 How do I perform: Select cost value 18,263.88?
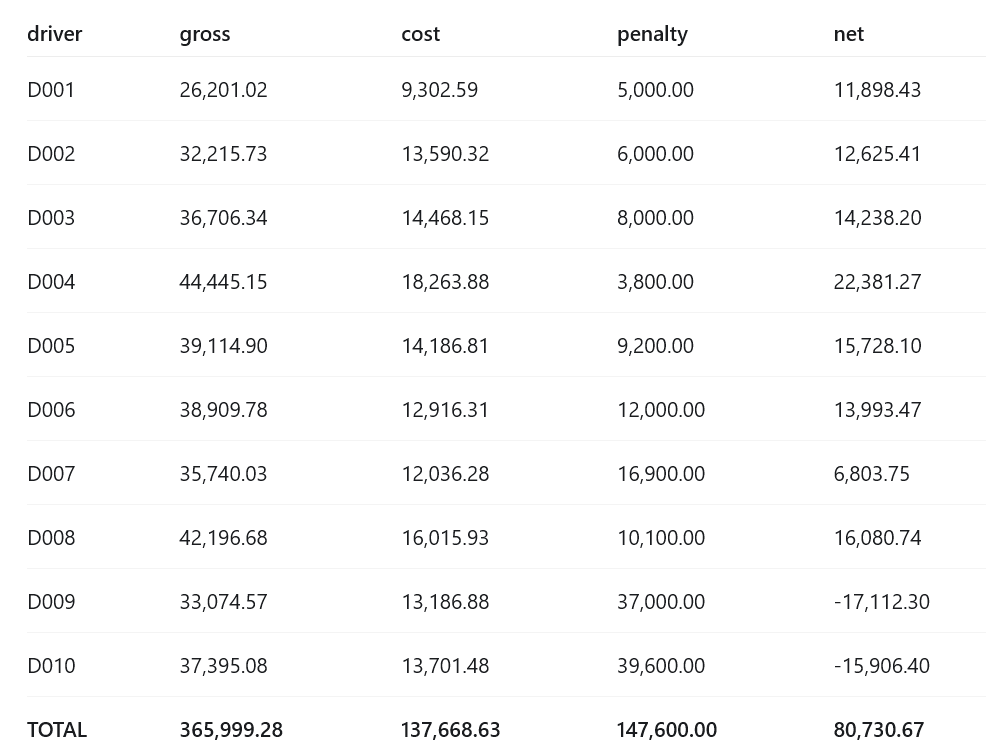tap(445, 282)
